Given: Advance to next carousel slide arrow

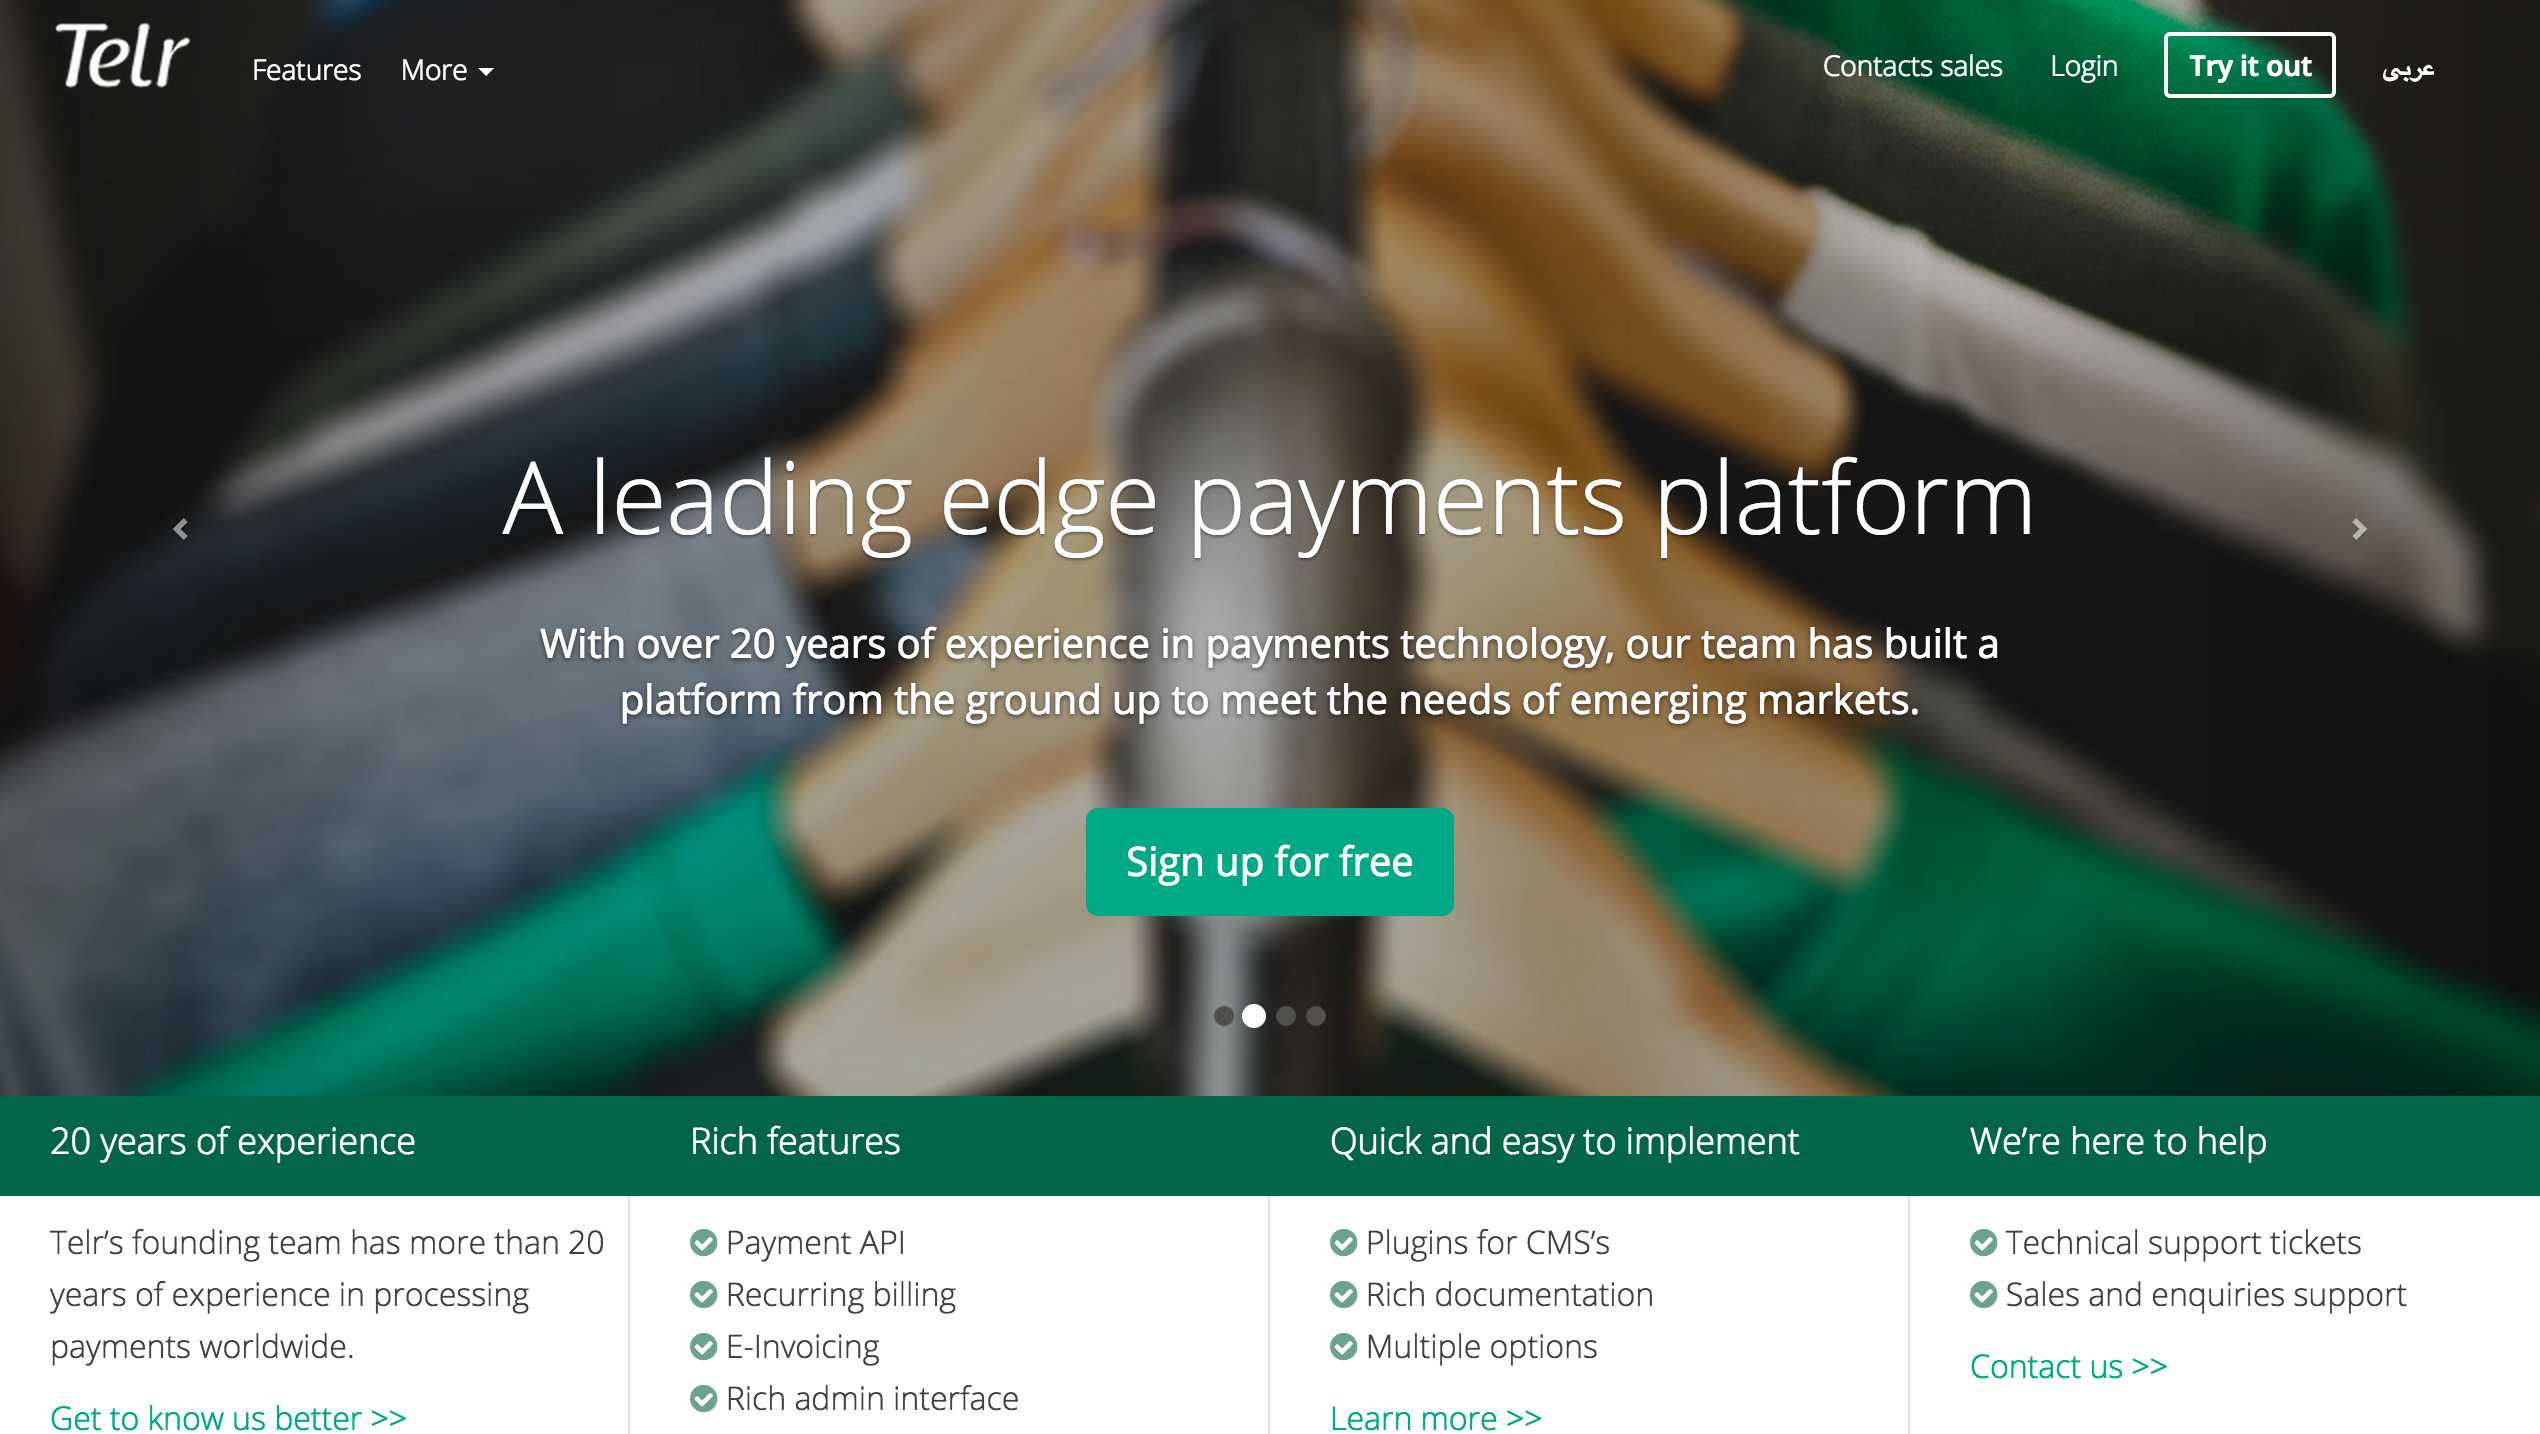Looking at the screenshot, I should point(2359,529).
